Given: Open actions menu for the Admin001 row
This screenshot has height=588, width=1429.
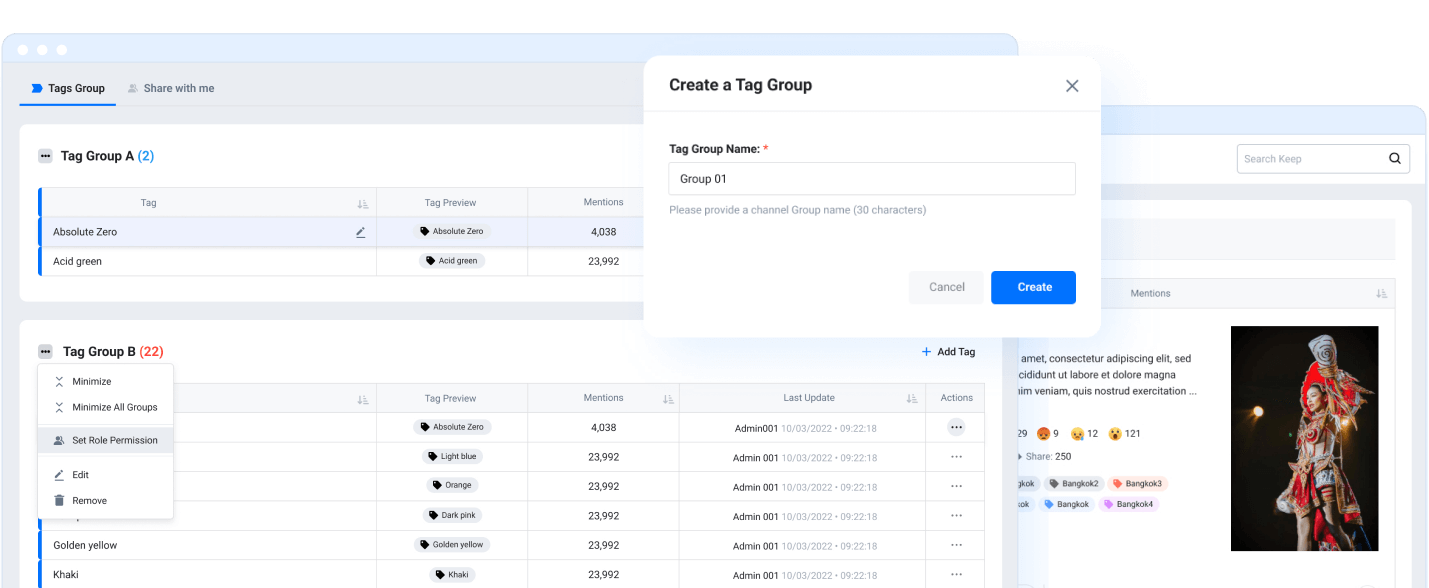Looking at the screenshot, I should pos(956,427).
